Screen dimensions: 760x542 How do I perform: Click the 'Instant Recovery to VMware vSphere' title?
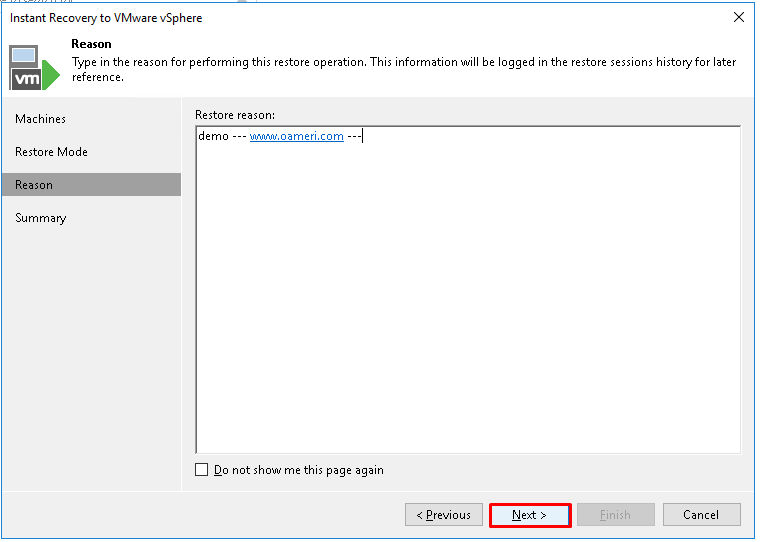(106, 18)
